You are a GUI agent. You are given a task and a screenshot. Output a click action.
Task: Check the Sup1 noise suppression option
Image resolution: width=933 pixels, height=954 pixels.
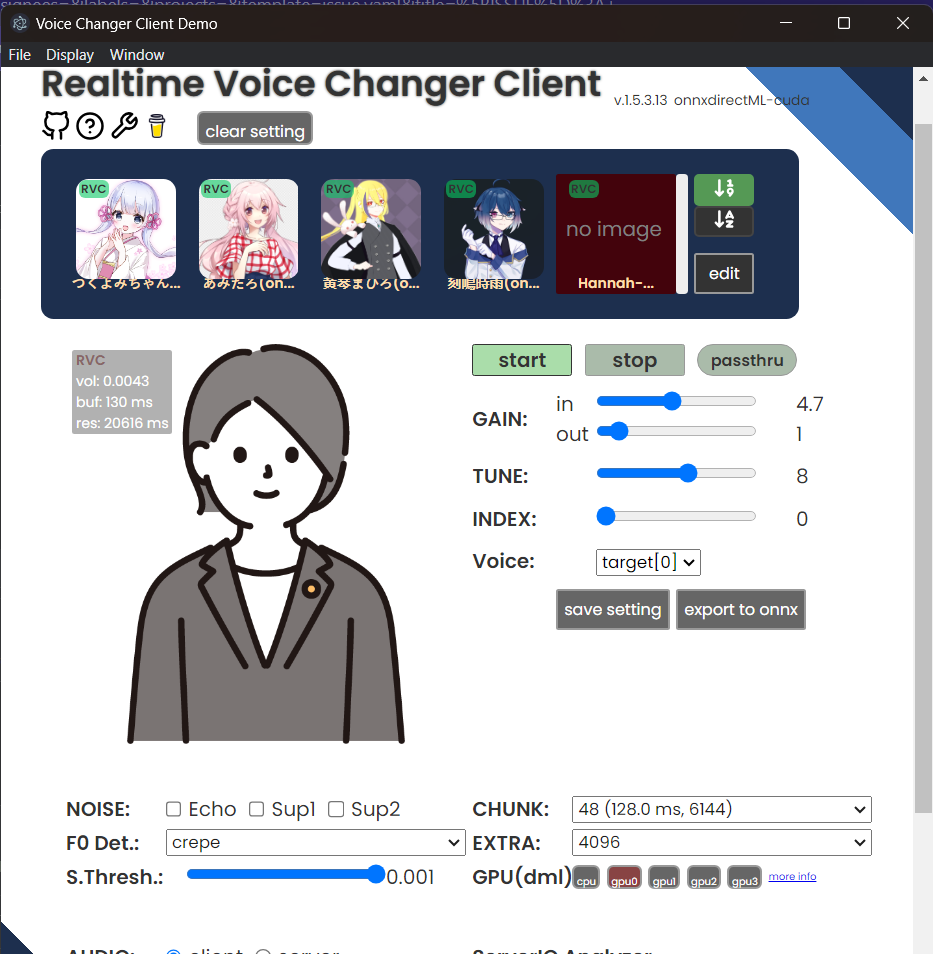(256, 809)
